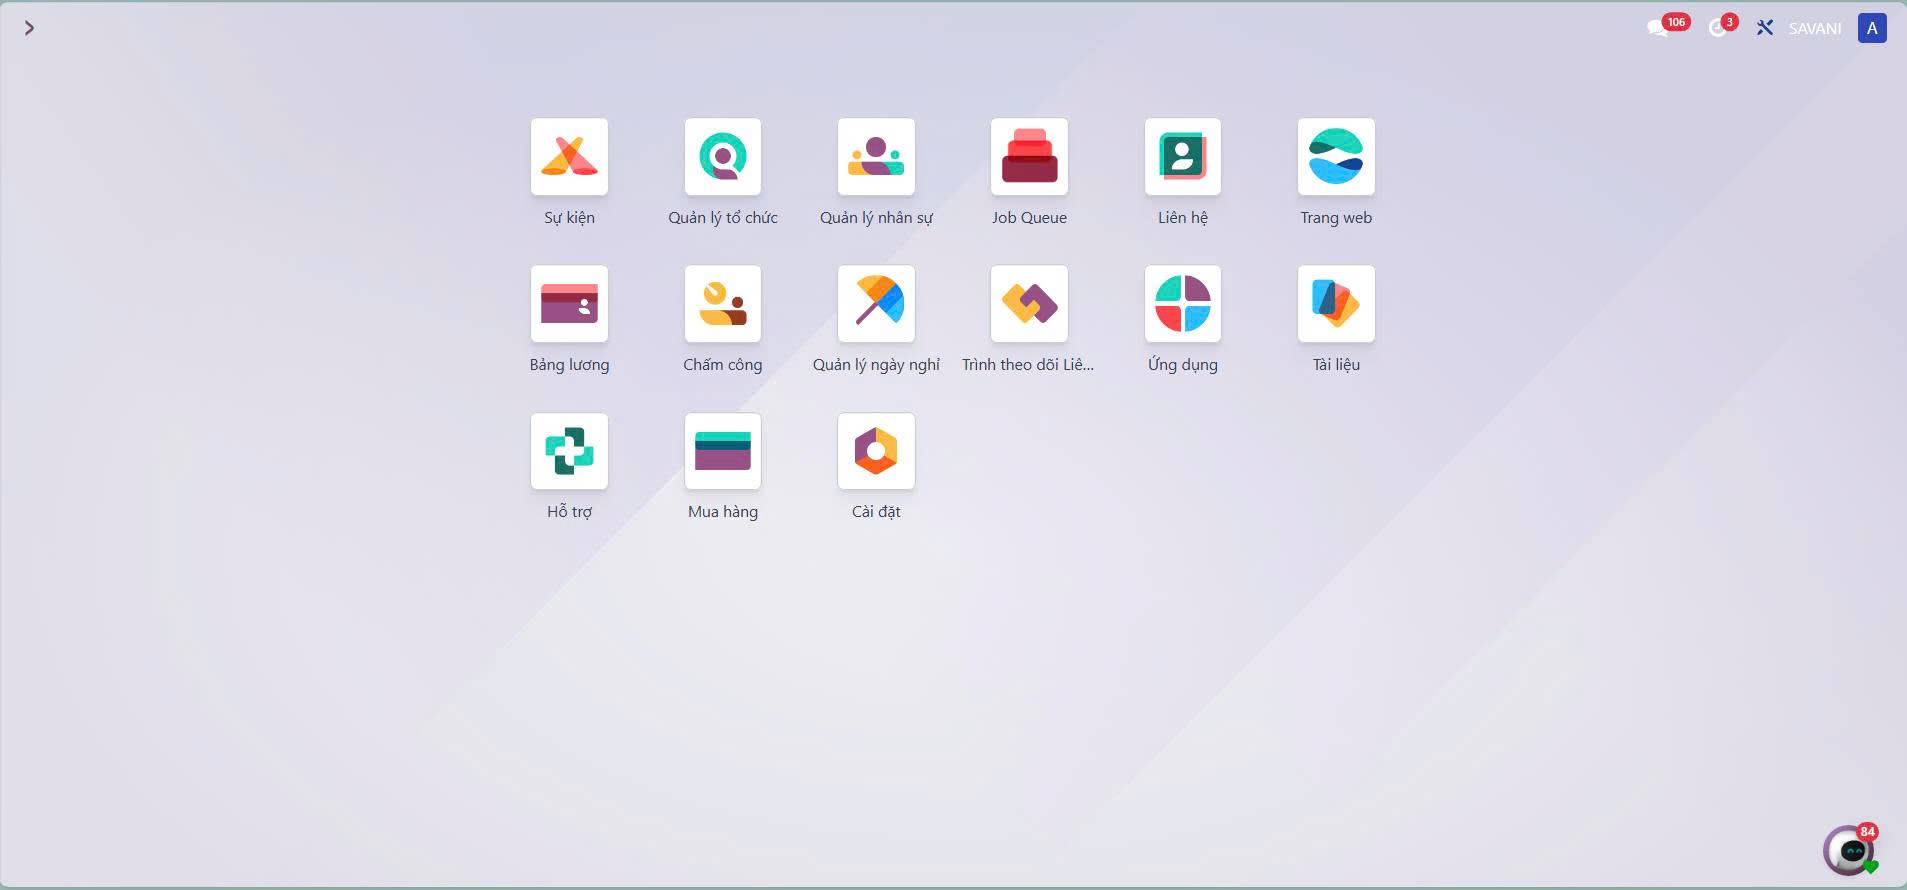Launch the Quản lý nhân sự app
Viewport: 1907px width, 890px height.
click(876, 157)
